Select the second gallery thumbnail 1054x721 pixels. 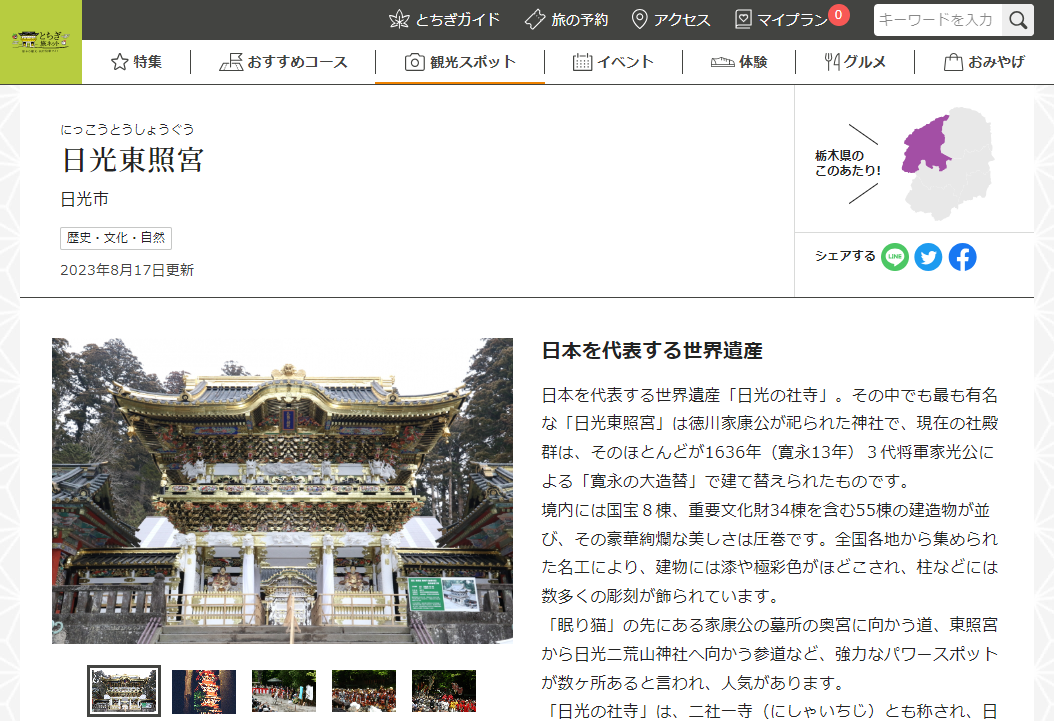pos(204,691)
